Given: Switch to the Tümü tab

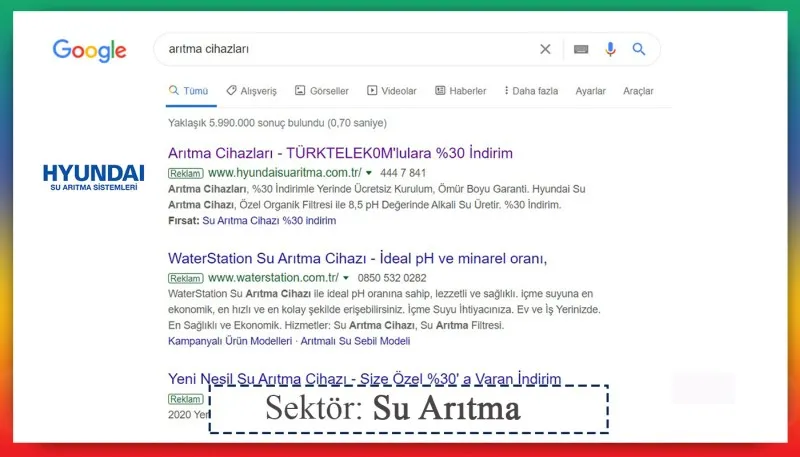Looking at the screenshot, I should tap(187, 91).
